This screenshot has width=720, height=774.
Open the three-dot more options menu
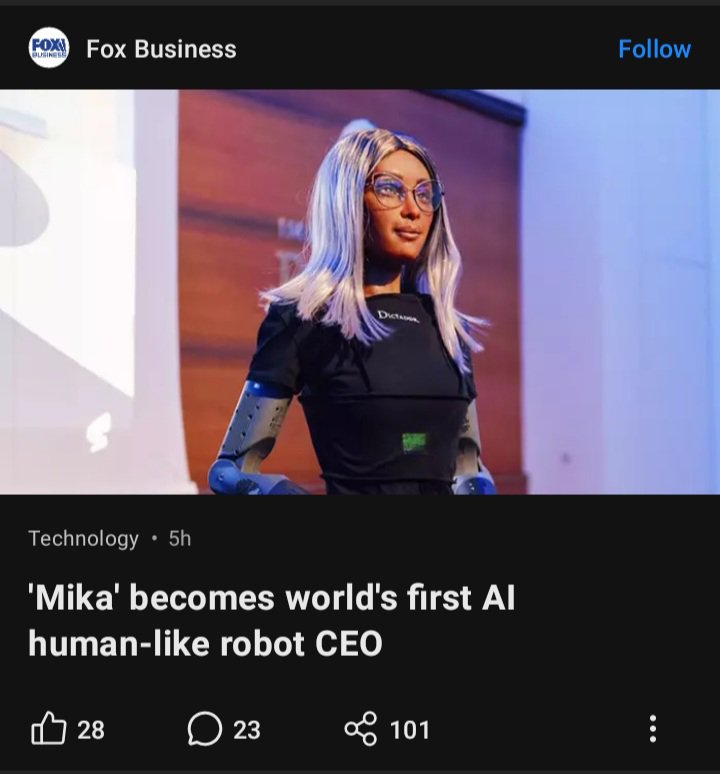652,729
